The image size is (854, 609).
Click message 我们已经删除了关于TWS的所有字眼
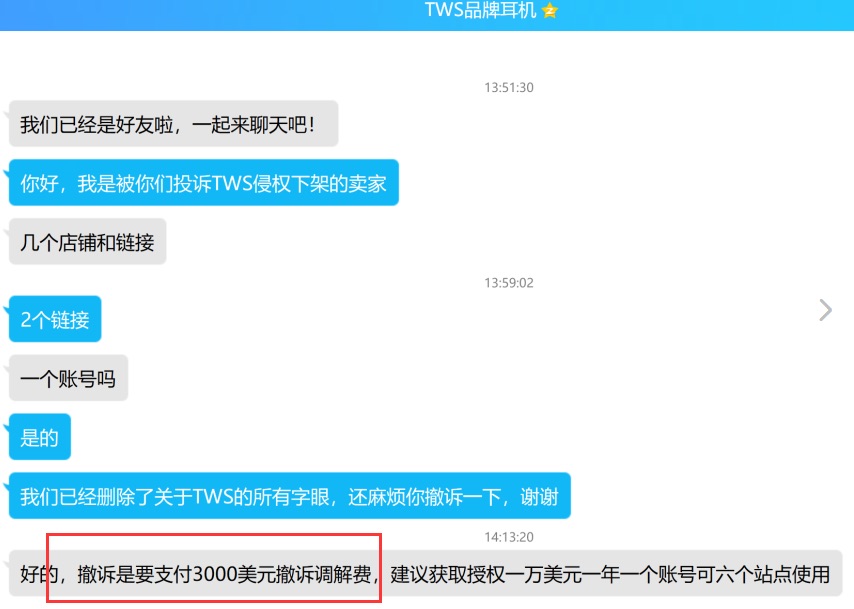point(290,496)
